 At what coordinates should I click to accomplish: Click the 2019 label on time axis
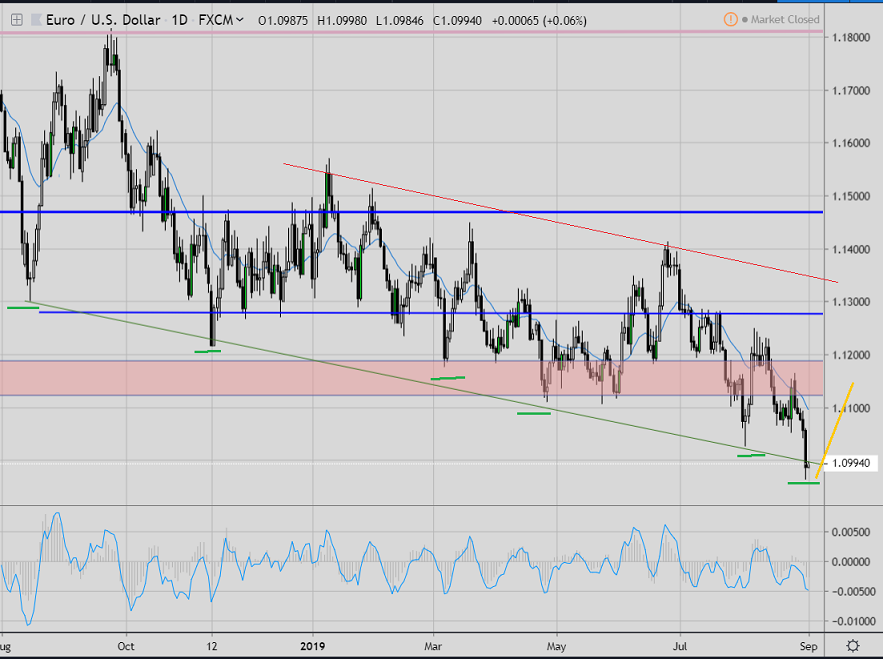pos(313,646)
